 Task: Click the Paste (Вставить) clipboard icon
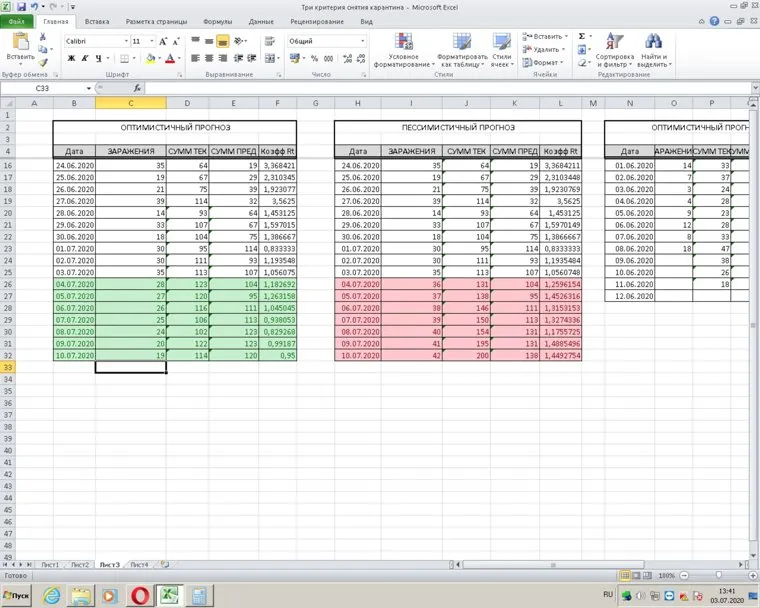coord(20,42)
